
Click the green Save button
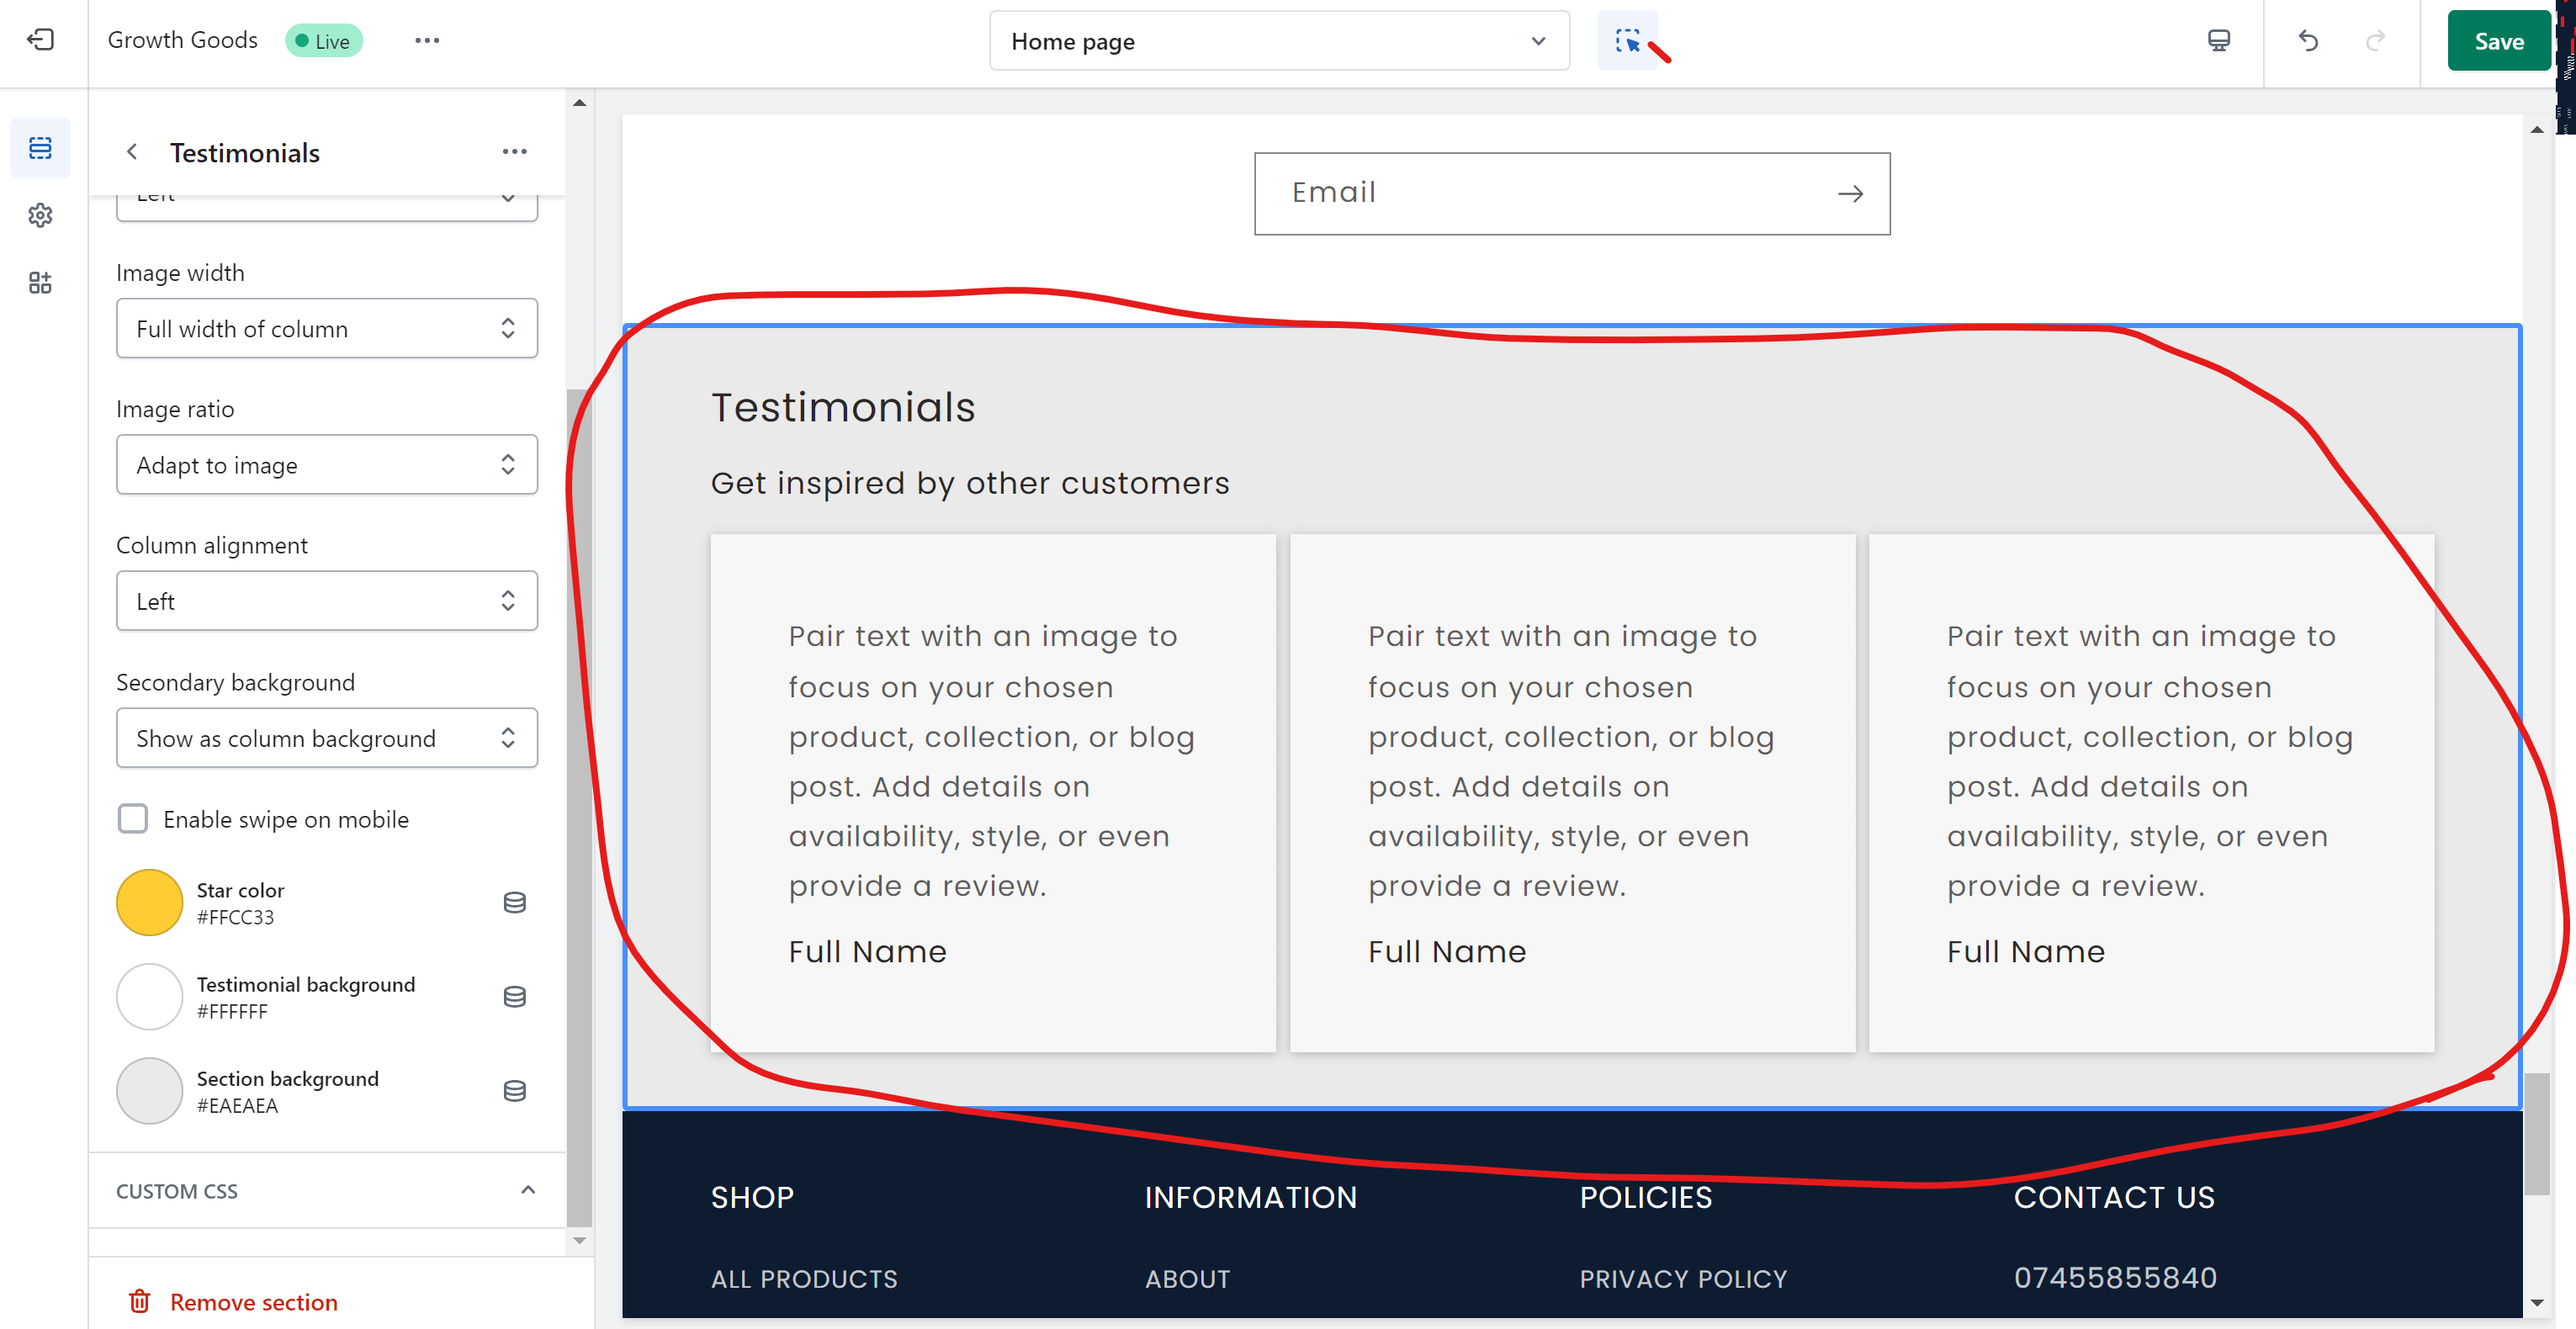[2497, 41]
